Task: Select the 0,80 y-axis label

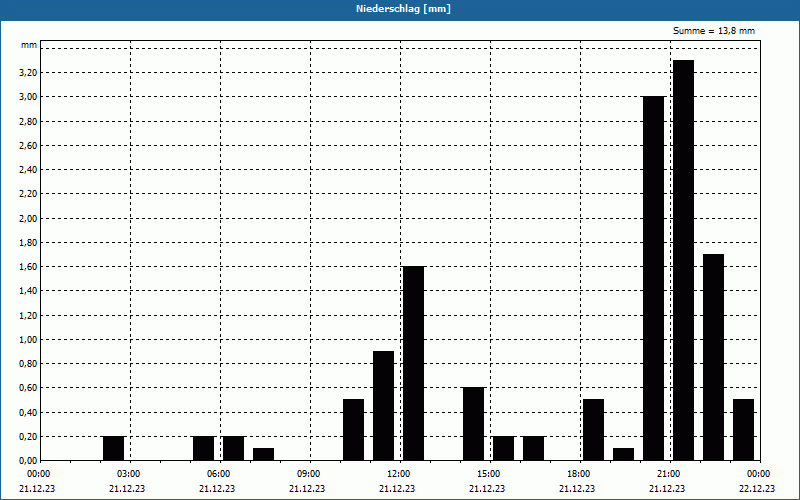Action: point(28,364)
